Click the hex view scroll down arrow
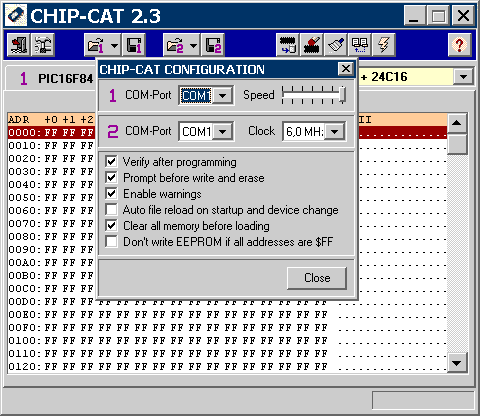 (456, 363)
